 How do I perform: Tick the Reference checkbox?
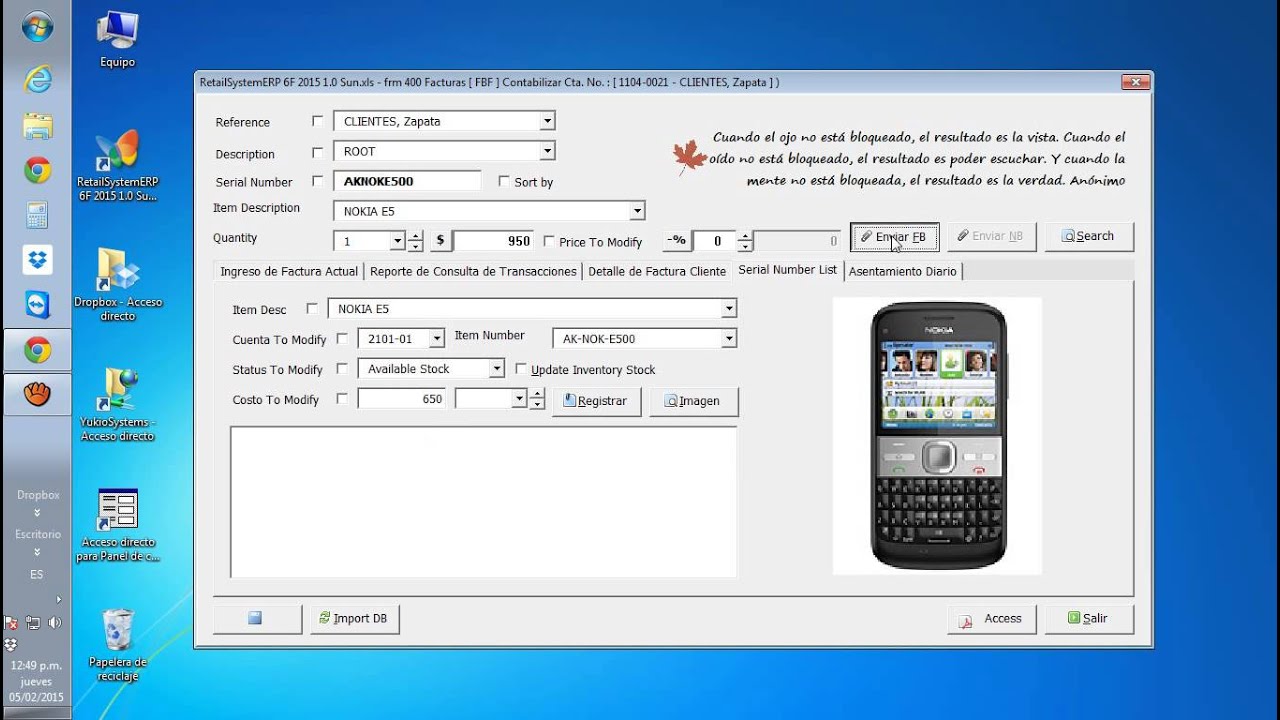click(x=318, y=121)
